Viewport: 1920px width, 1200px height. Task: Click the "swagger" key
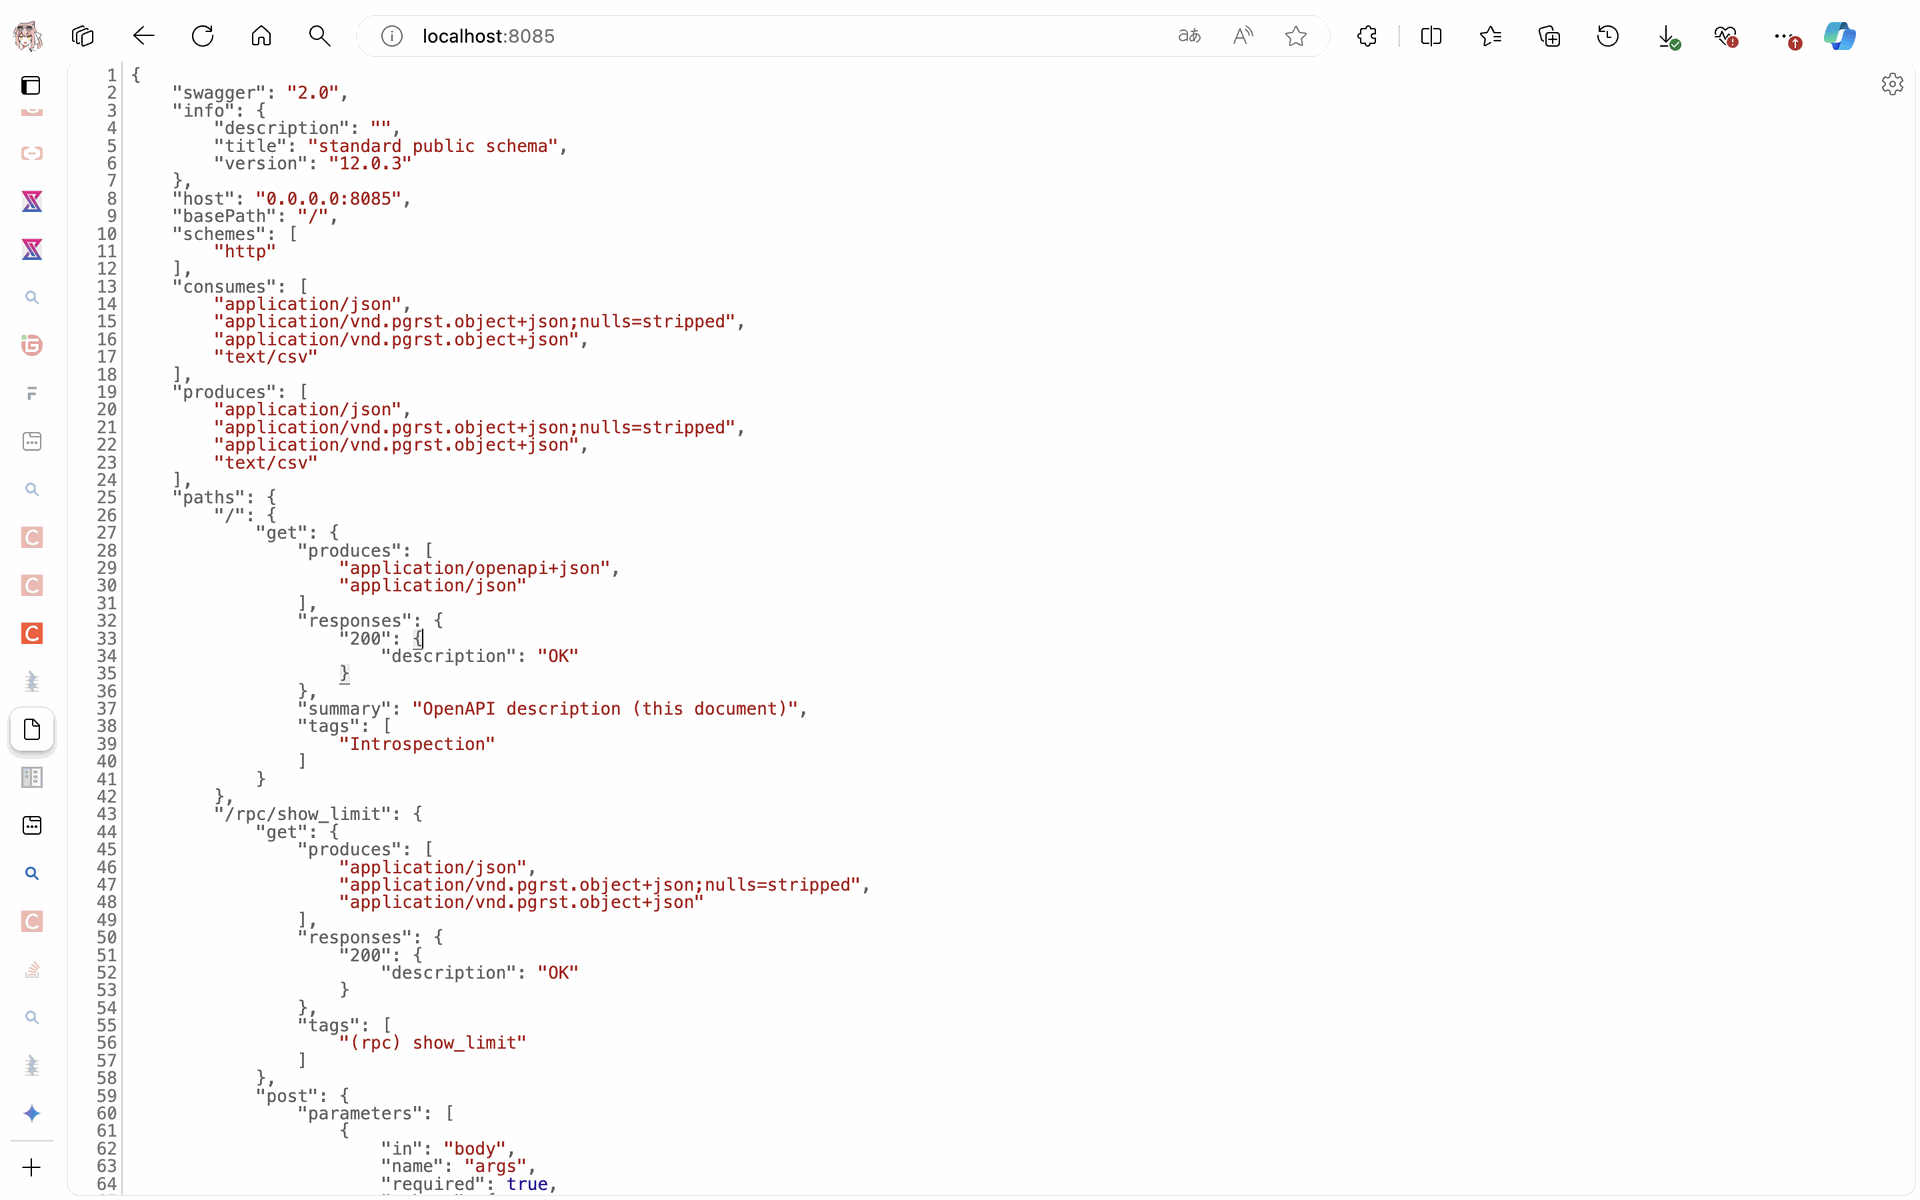219,93
